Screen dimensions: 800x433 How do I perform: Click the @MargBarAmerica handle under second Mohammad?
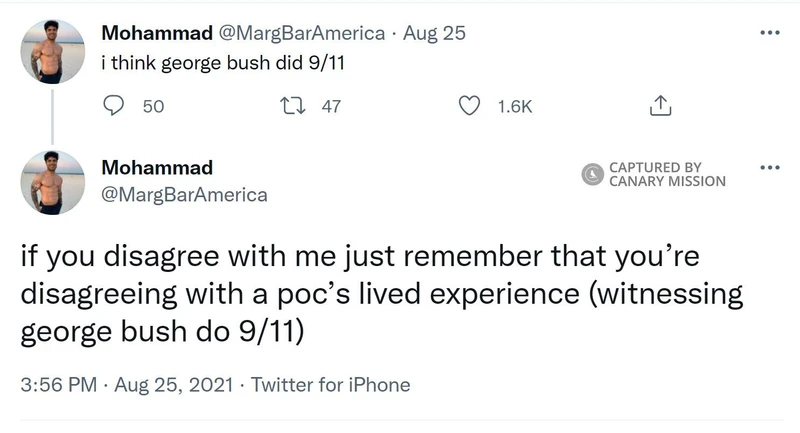click(x=185, y=194)
